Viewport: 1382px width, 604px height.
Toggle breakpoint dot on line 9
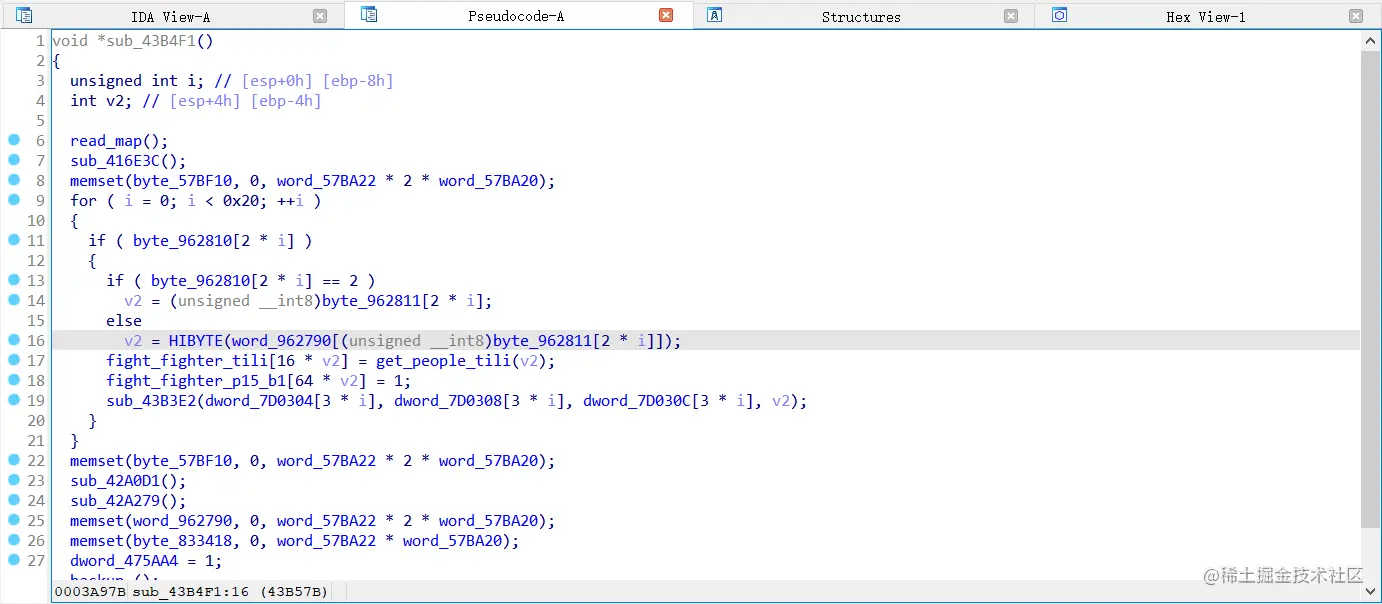[x=14, y=200]
